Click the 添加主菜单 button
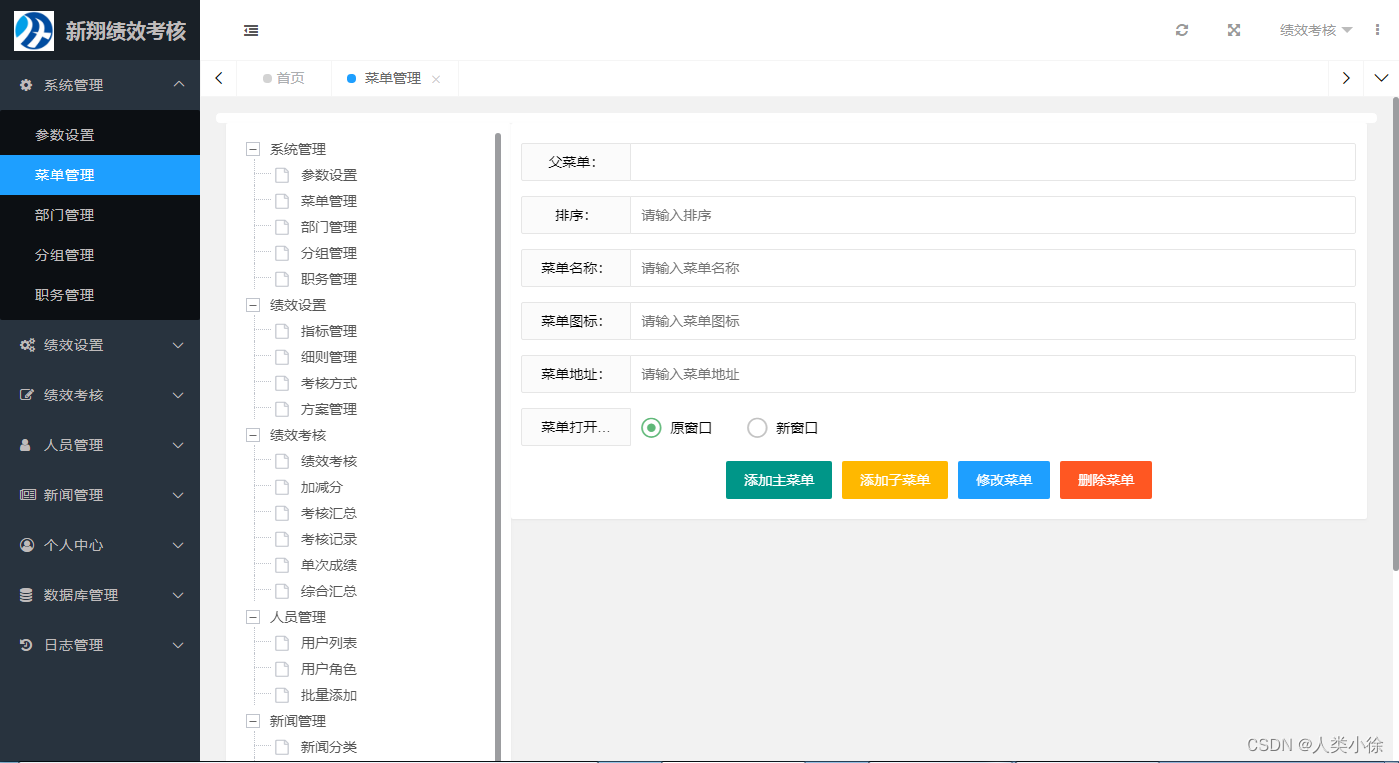1399x763 pixels. coord(779,480)
